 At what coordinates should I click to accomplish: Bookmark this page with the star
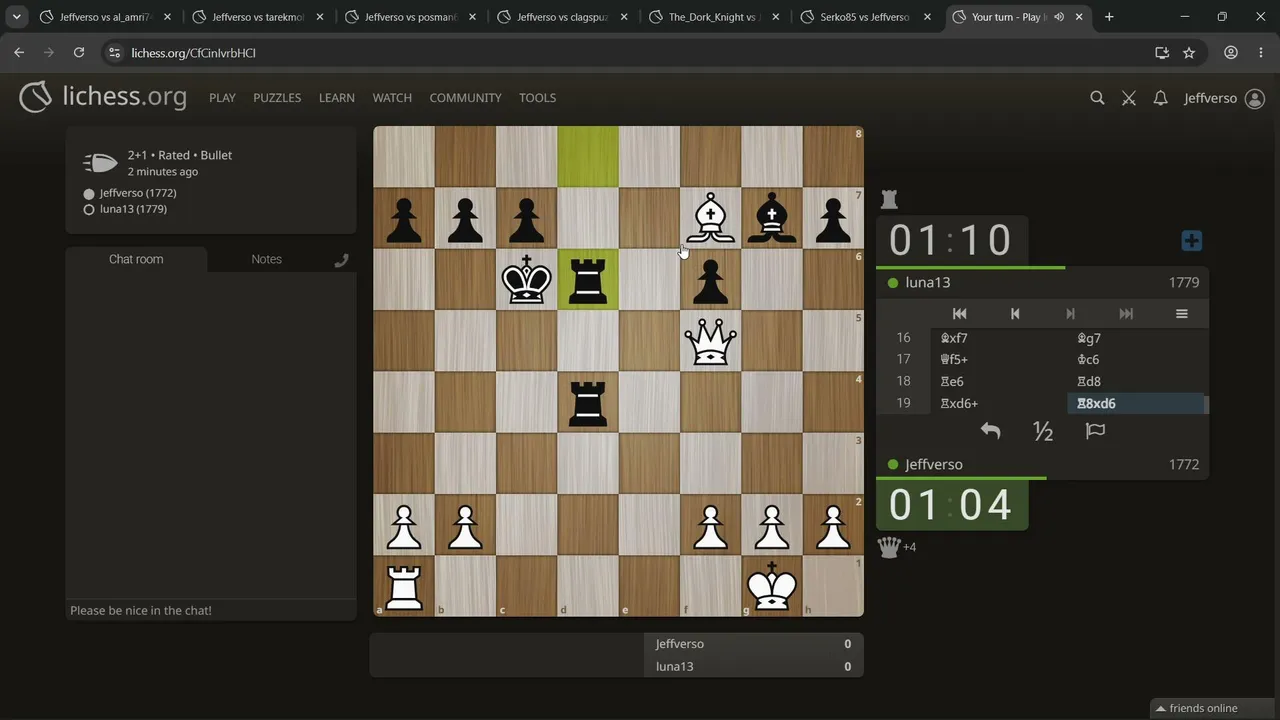(1189, 53)
